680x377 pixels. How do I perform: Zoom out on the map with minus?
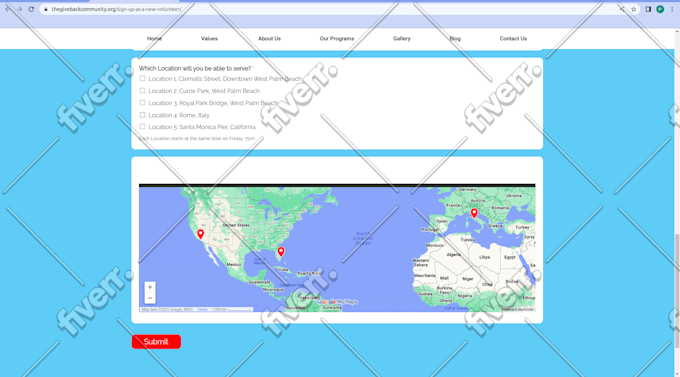click(x=150, y=298)
